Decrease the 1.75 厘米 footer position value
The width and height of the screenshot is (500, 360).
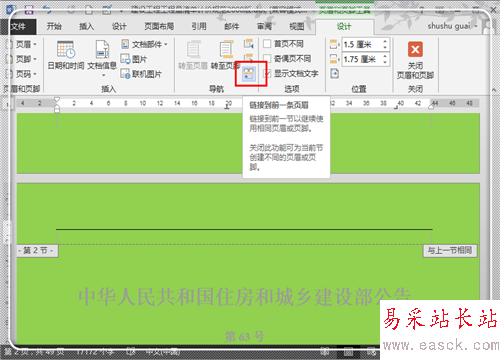[x=385, y=62]
